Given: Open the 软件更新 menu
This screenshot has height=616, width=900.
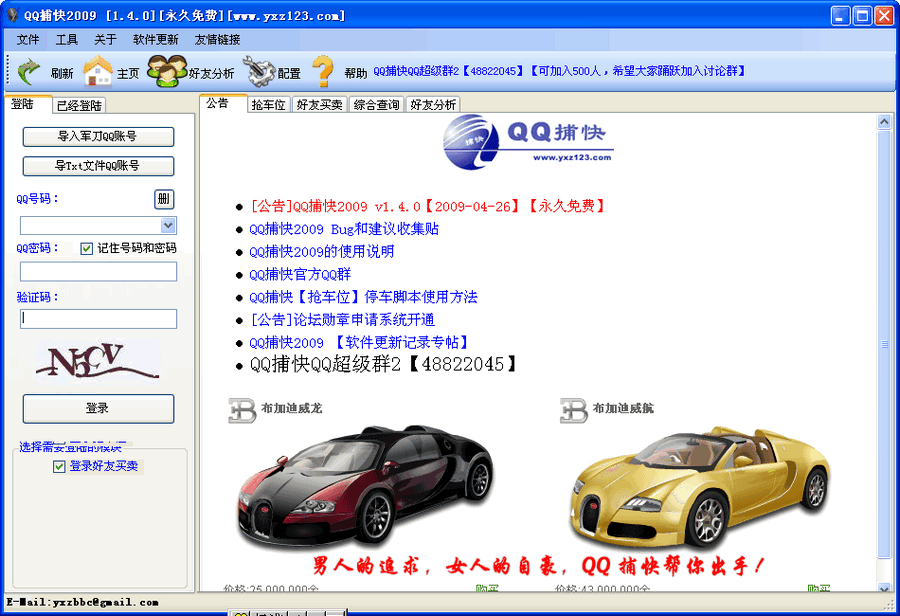Looking at the screenshot, I should pos(156,40).
